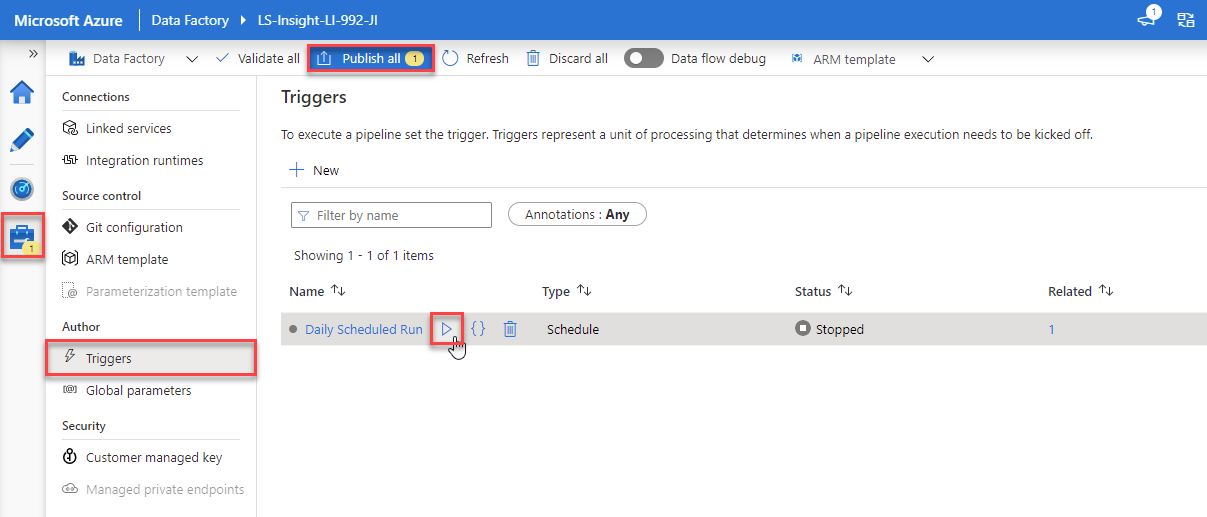1207x517 pixels.
Task: Delete the Daily Scheduled Run trigger
Action: (510, 329)
